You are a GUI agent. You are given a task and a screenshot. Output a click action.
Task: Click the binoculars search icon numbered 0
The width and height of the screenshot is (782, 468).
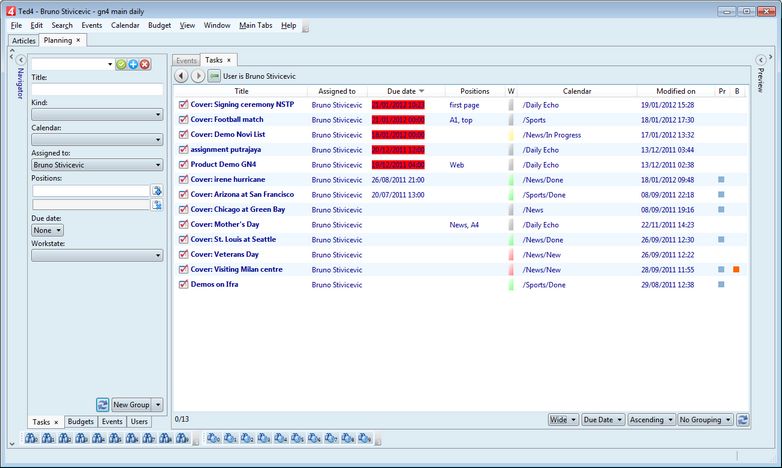[x=31, y=439]
